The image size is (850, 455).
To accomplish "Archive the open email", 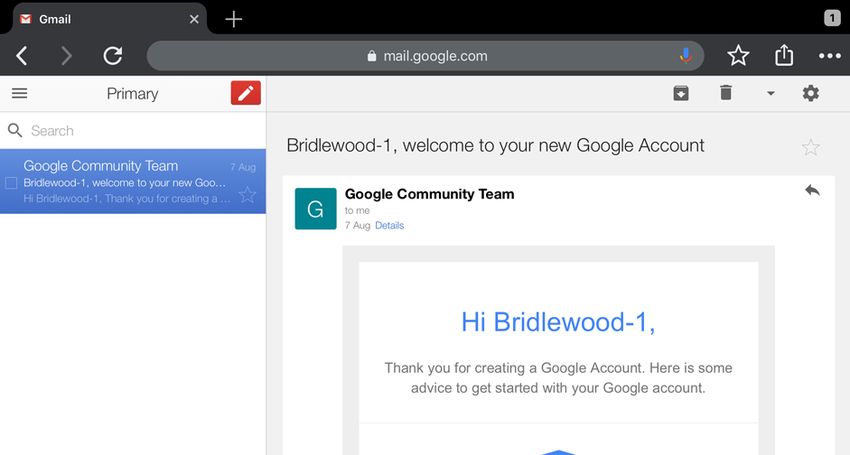I will click(x=681, y=93).
